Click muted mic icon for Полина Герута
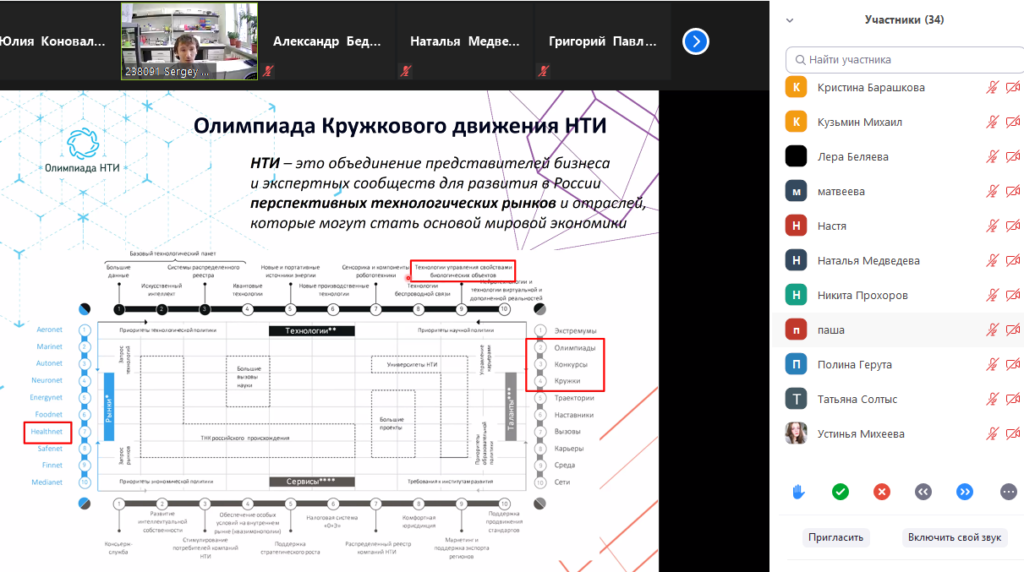Viewport: 1024px width, 572px height. [992, 364]
